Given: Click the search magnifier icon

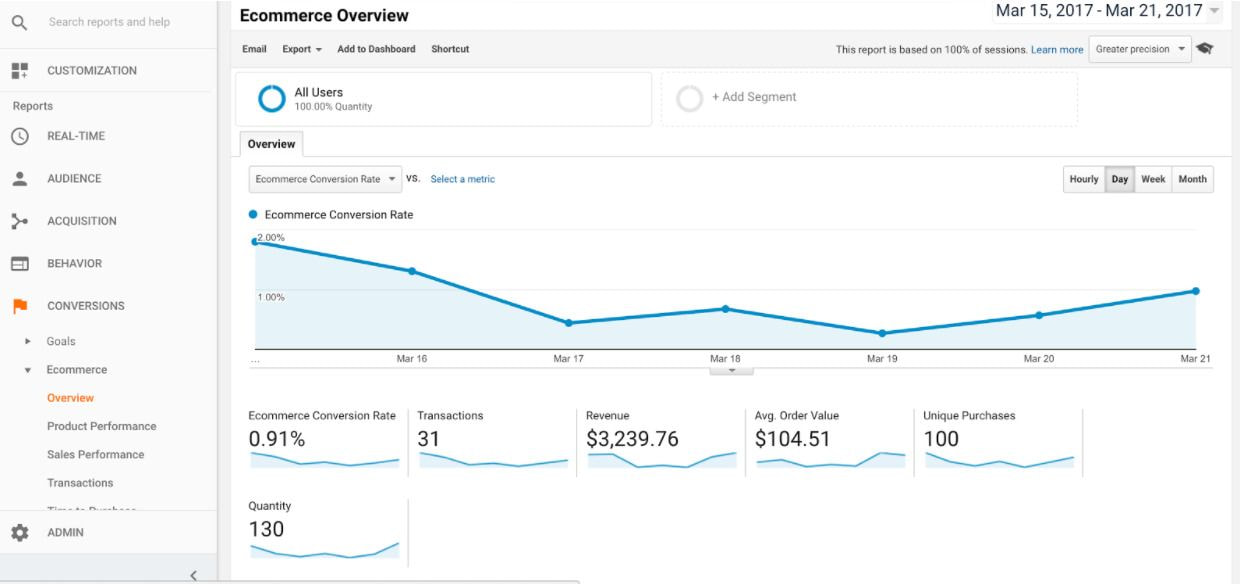Looking at the screenshot, I should point(20,22).
